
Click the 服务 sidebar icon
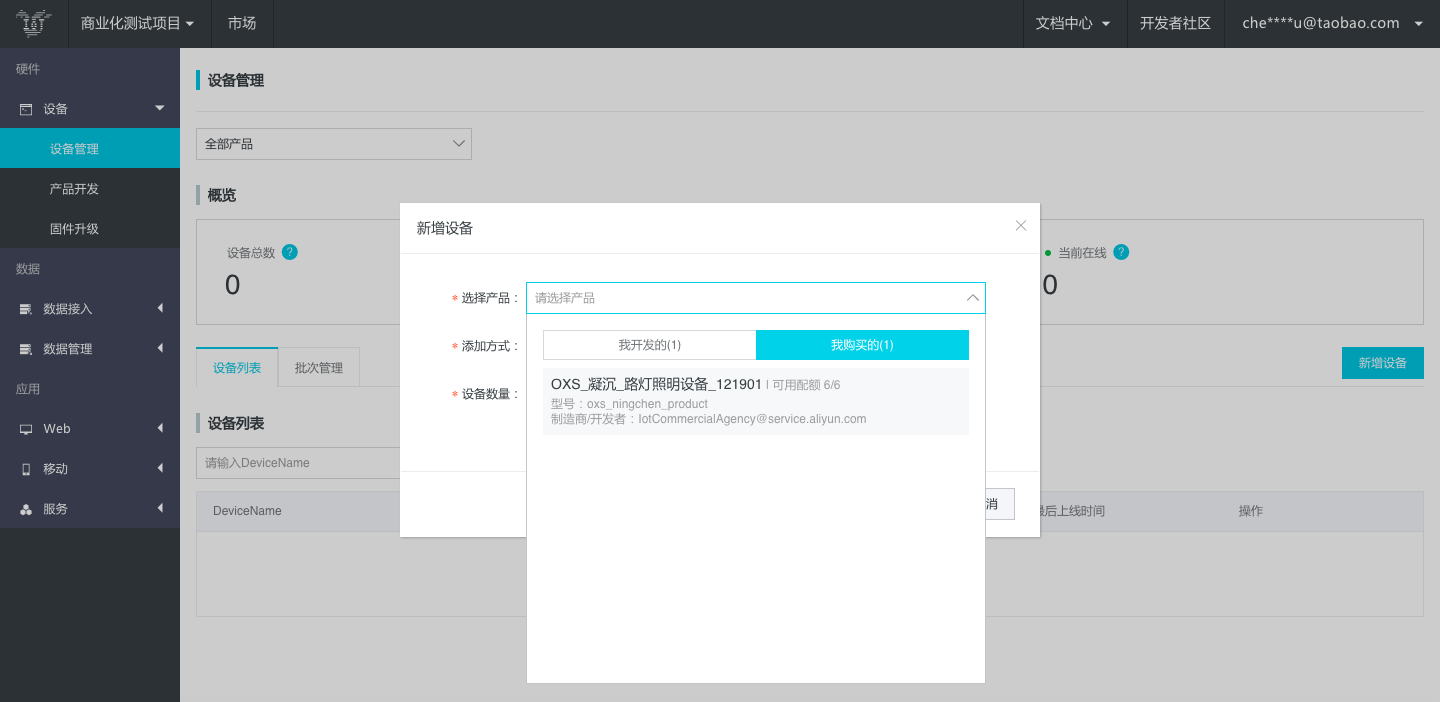click(26, 509)
